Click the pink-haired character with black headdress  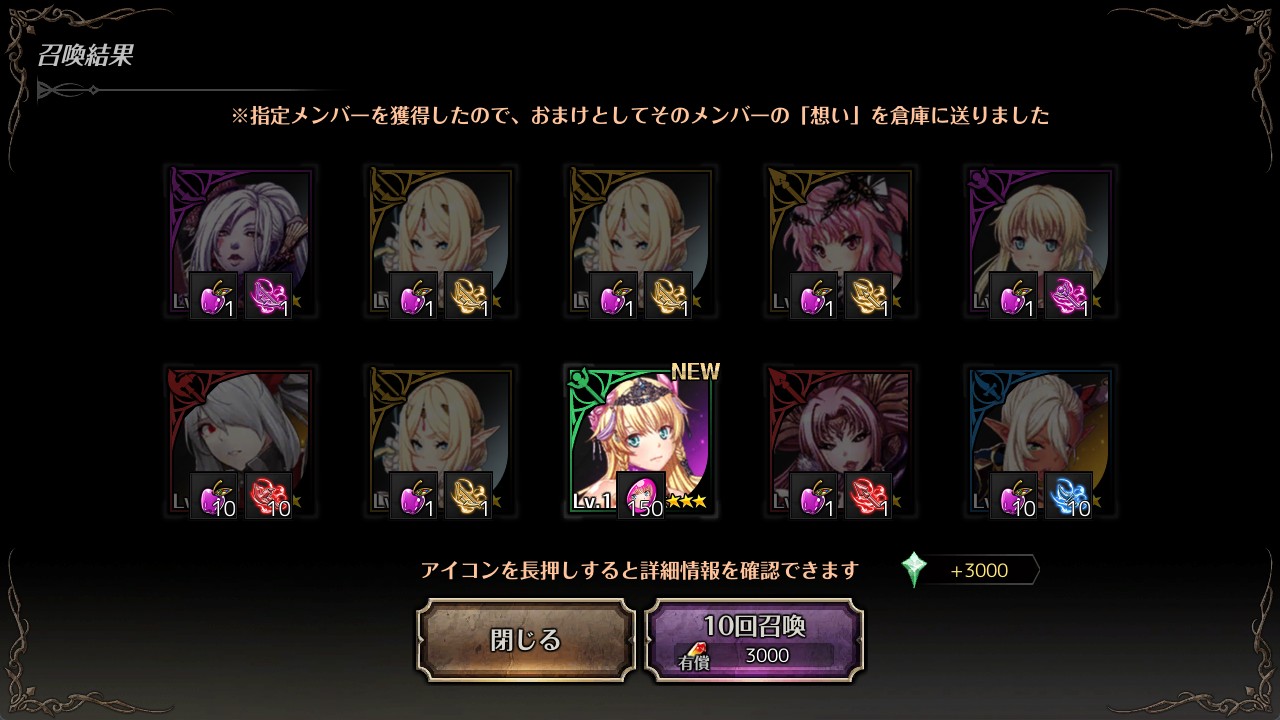click(x=840, y=241)
